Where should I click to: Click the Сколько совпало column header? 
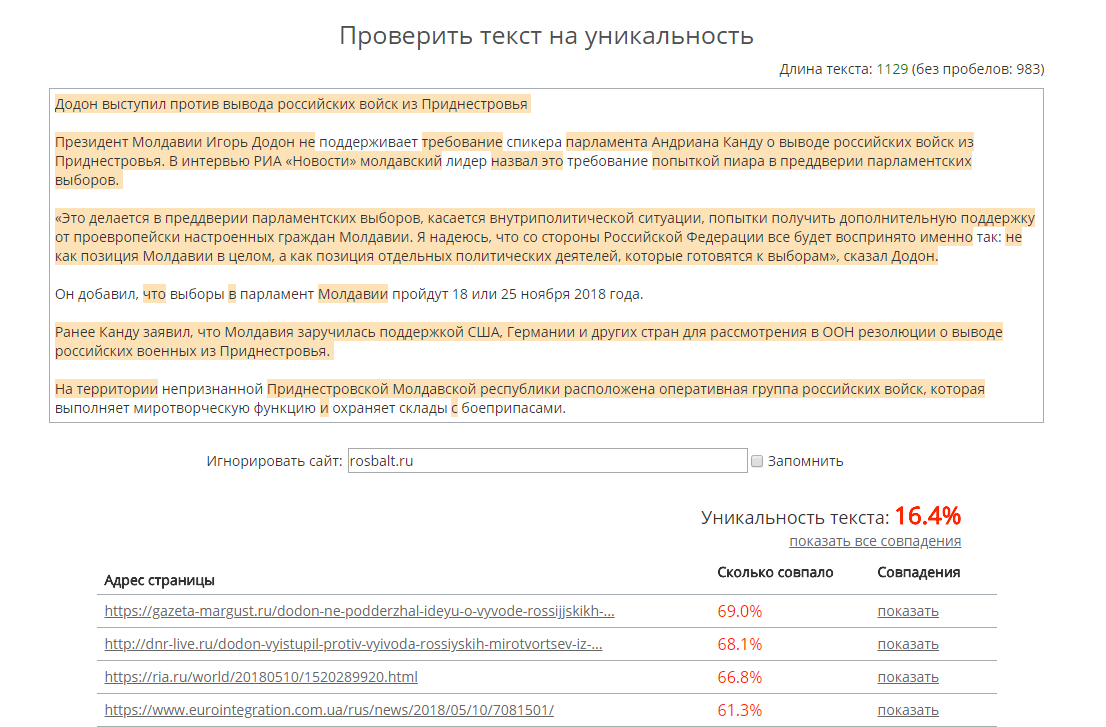[x=775, y=572]
